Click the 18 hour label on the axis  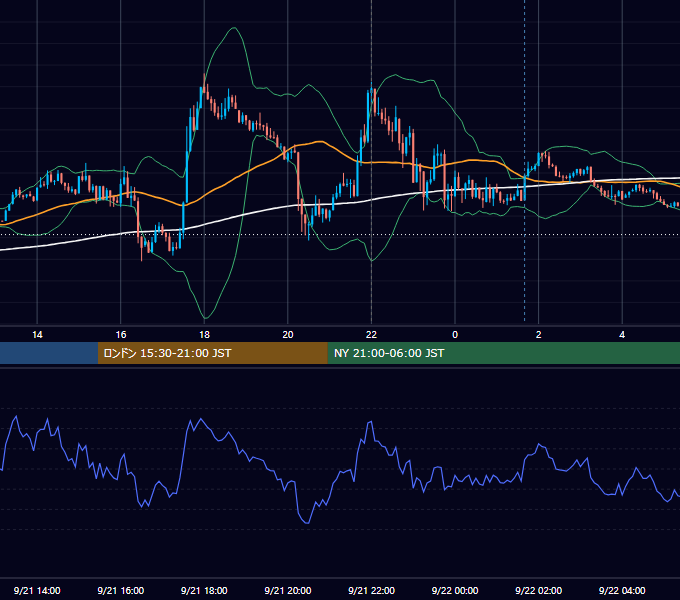click(x=204, y=335)
